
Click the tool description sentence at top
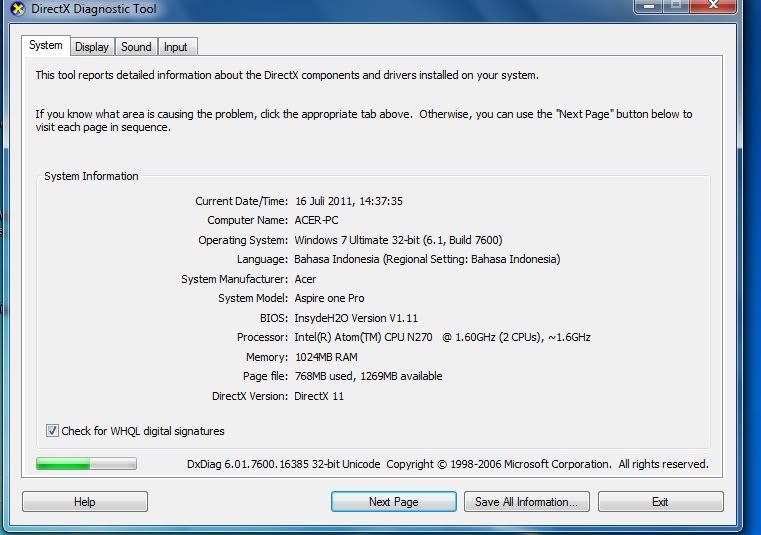287,75
